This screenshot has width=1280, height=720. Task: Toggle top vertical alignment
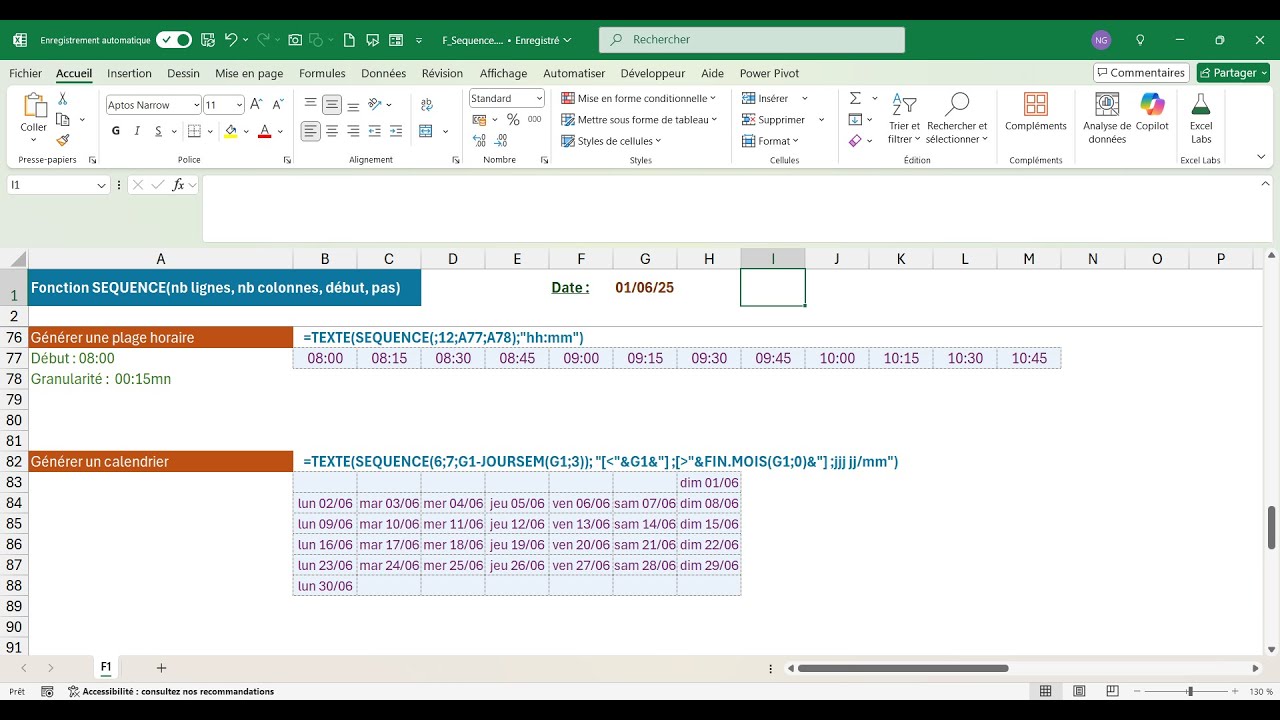pyautogui.click(x=311, y=104)
